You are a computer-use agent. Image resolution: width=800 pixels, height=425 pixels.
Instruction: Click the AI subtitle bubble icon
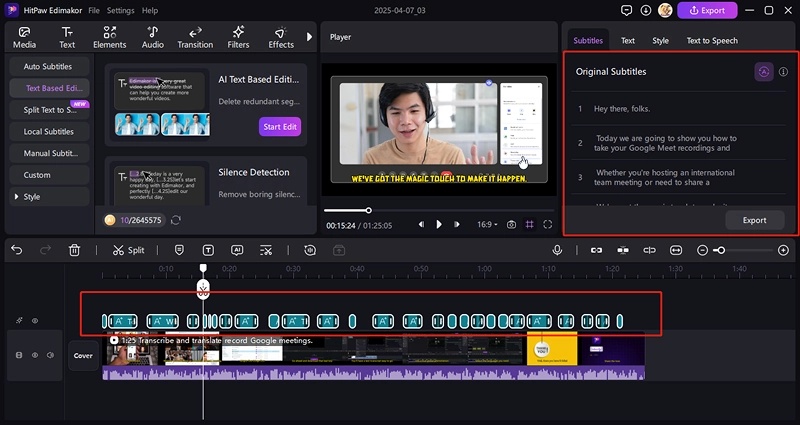237,250
